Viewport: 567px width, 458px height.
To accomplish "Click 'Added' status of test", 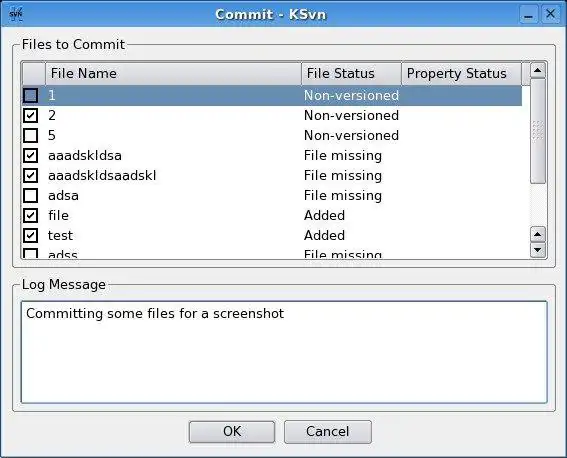I will click(x=324, y=235).
